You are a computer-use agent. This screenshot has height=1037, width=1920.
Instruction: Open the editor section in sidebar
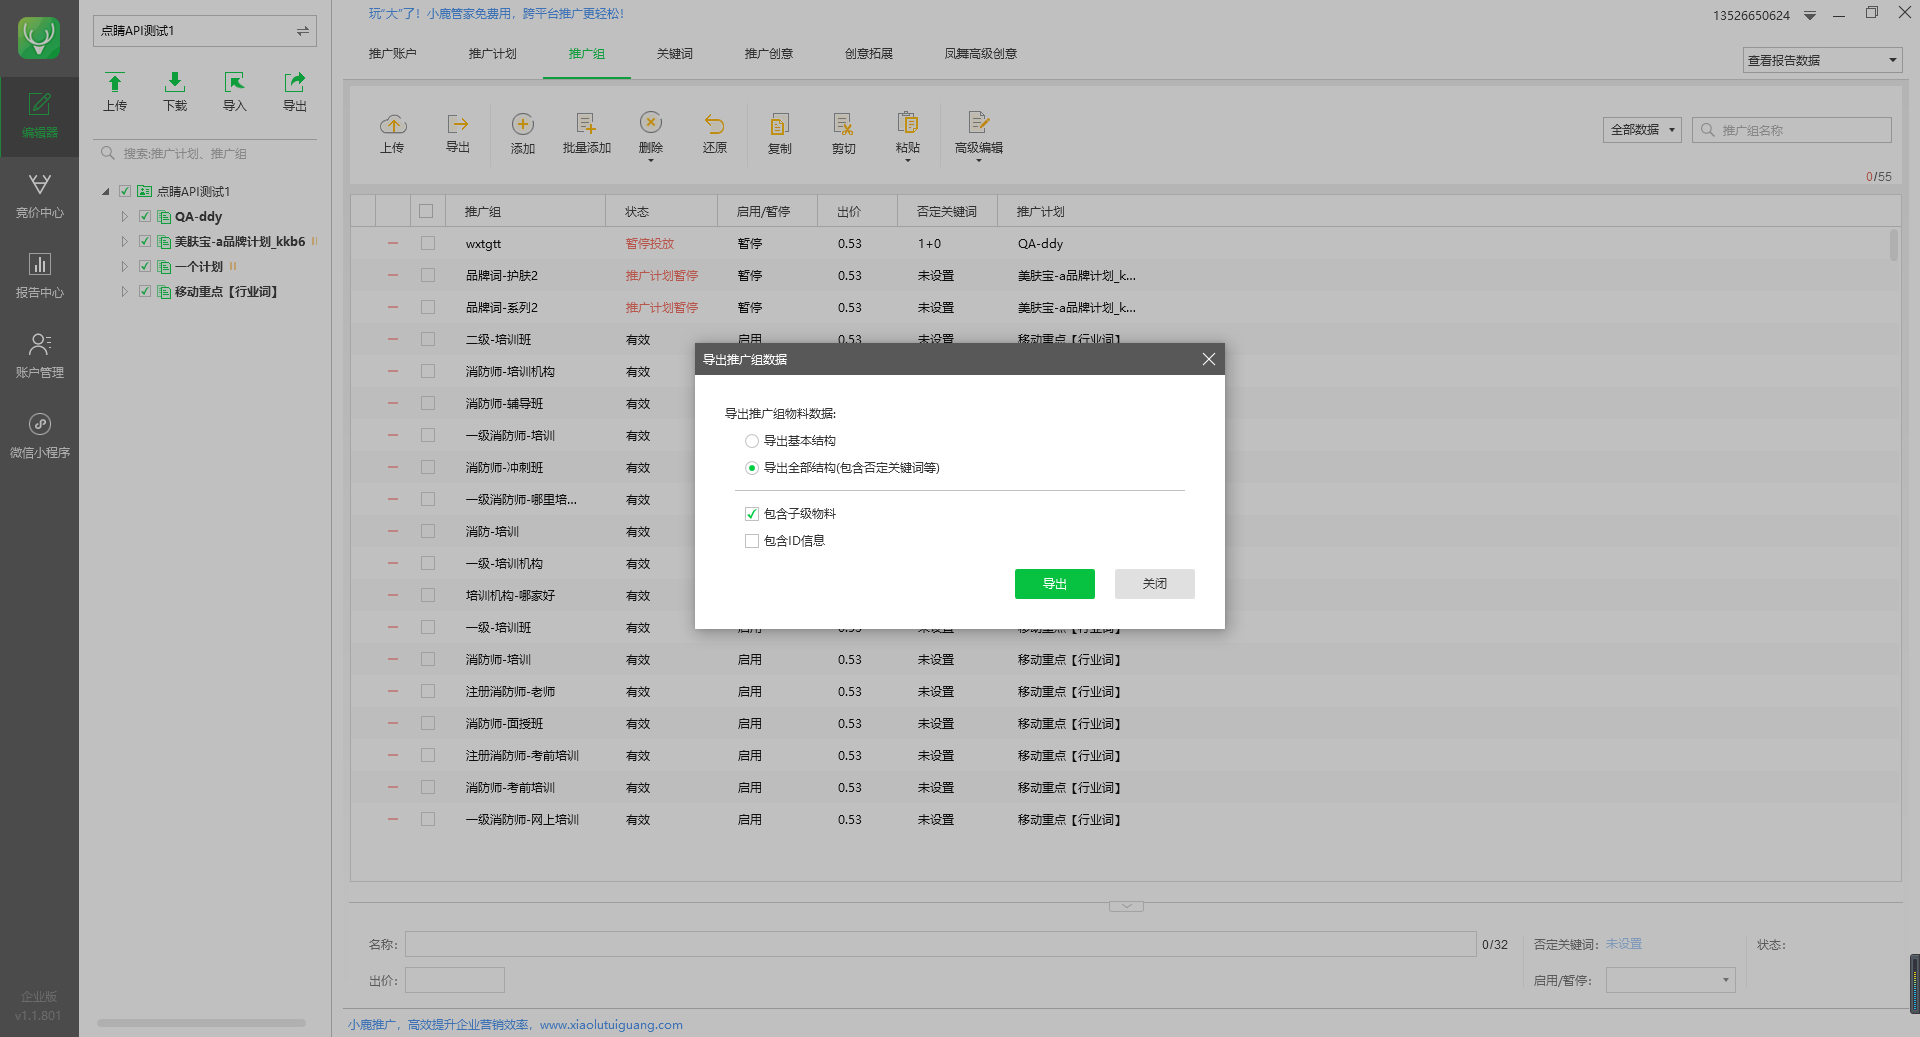pos(39,116)
